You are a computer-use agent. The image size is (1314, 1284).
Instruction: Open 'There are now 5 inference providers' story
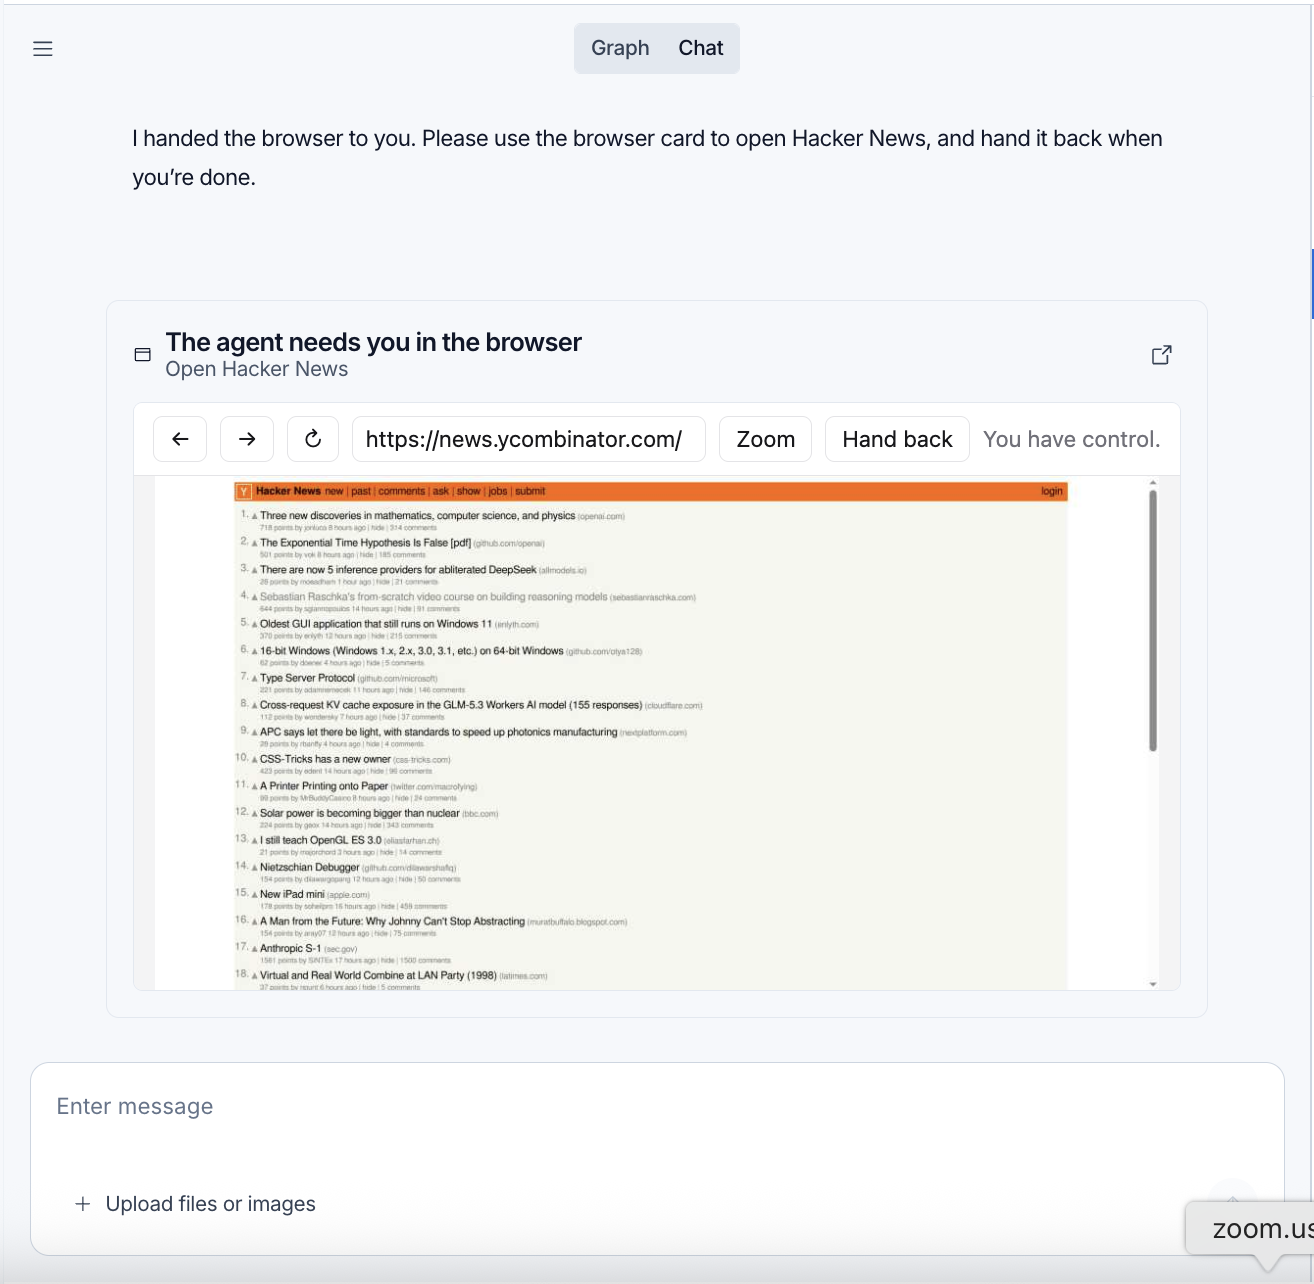398,570
